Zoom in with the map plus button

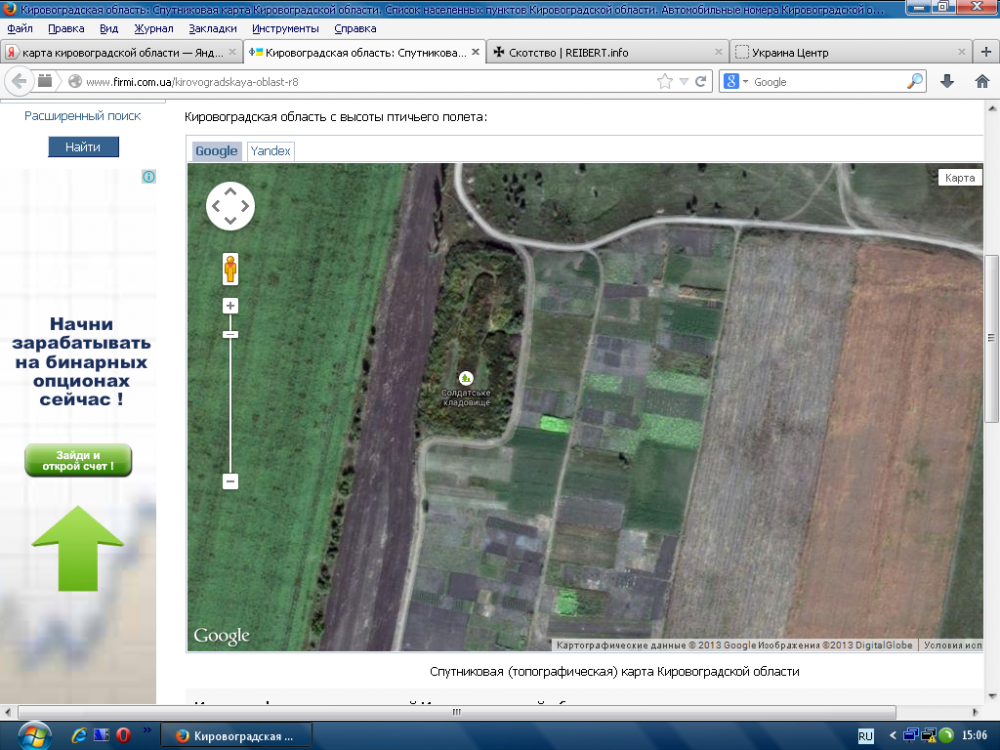point(230,306)
